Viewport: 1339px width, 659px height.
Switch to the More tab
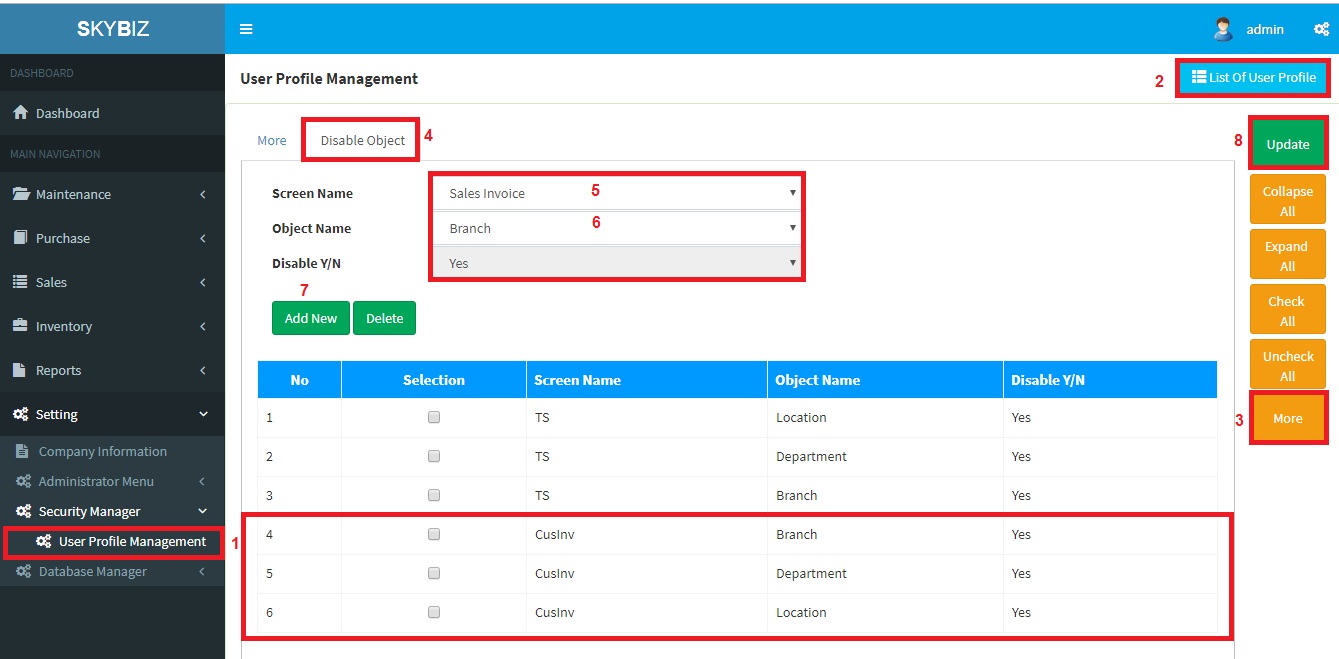(x=272, y=140)
